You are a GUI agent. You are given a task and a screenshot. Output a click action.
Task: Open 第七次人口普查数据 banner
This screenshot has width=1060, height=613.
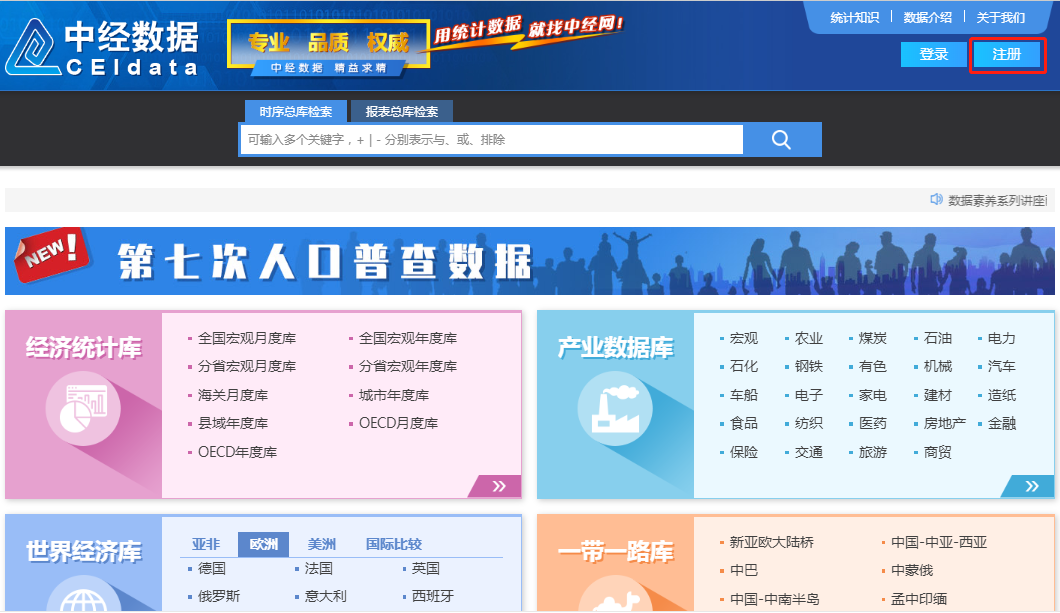[529, 261]
